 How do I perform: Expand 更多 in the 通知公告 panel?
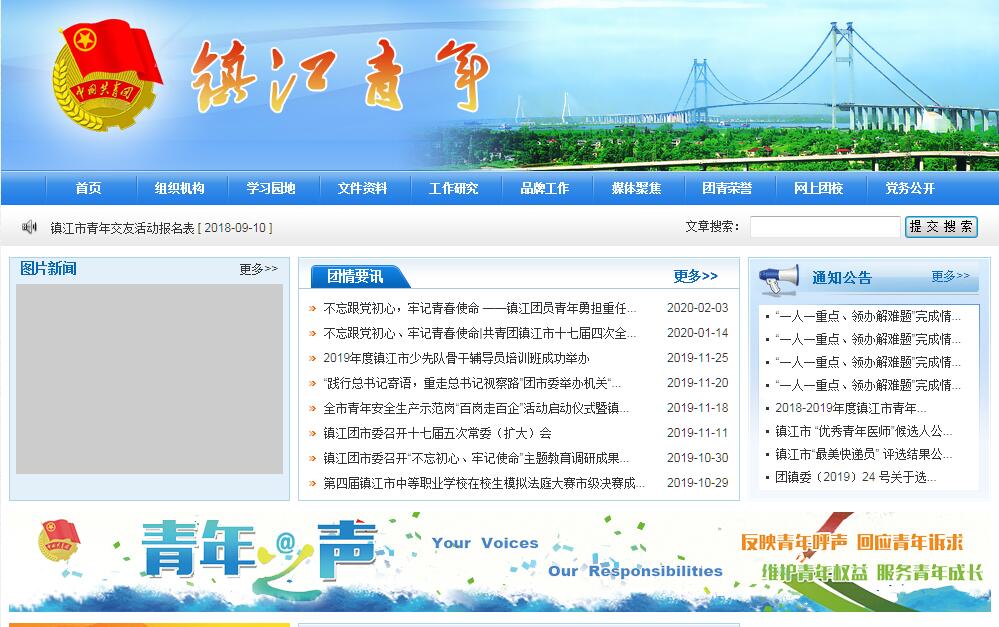(950, 276)
